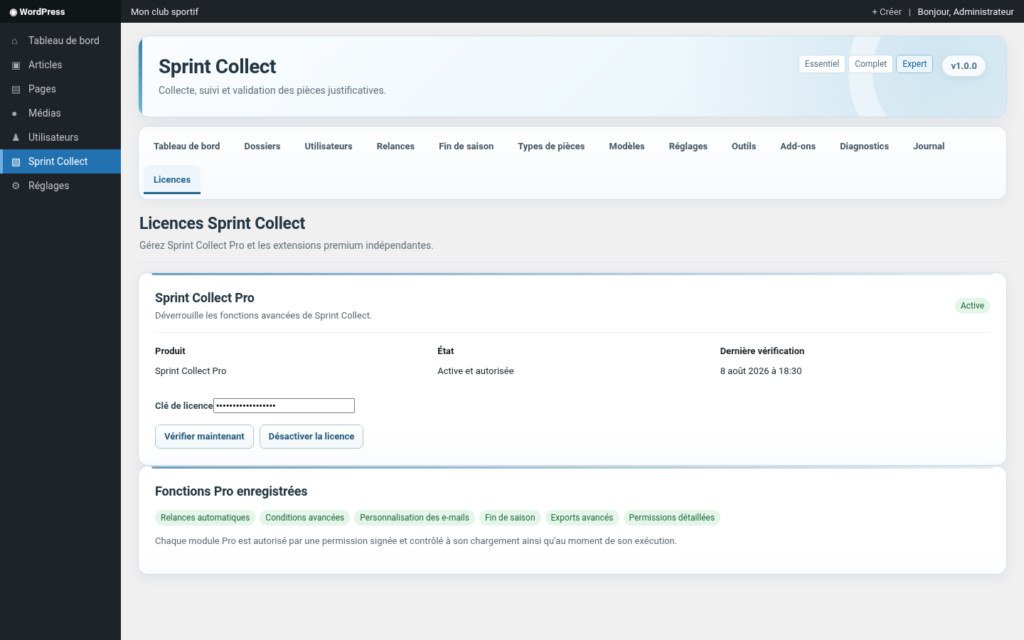The width and height of the screenshot is (1024, 640).
Task: Choose the Essentiel plan button
Action: [822, 64]
